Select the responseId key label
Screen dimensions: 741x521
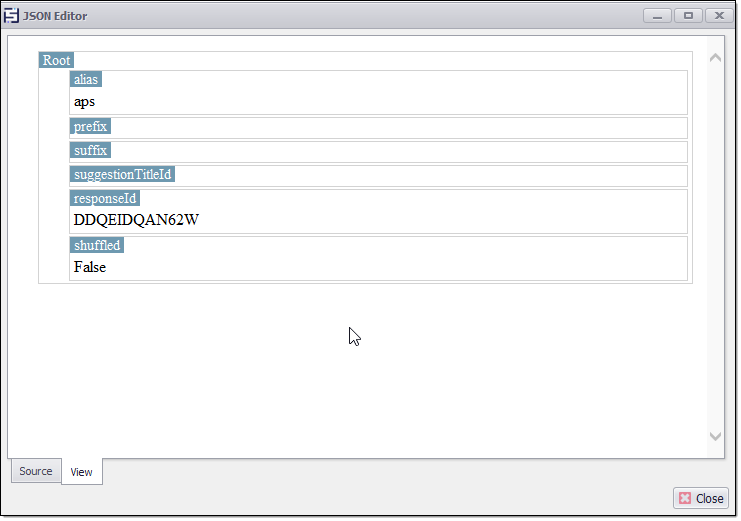[x=105, y=198]
